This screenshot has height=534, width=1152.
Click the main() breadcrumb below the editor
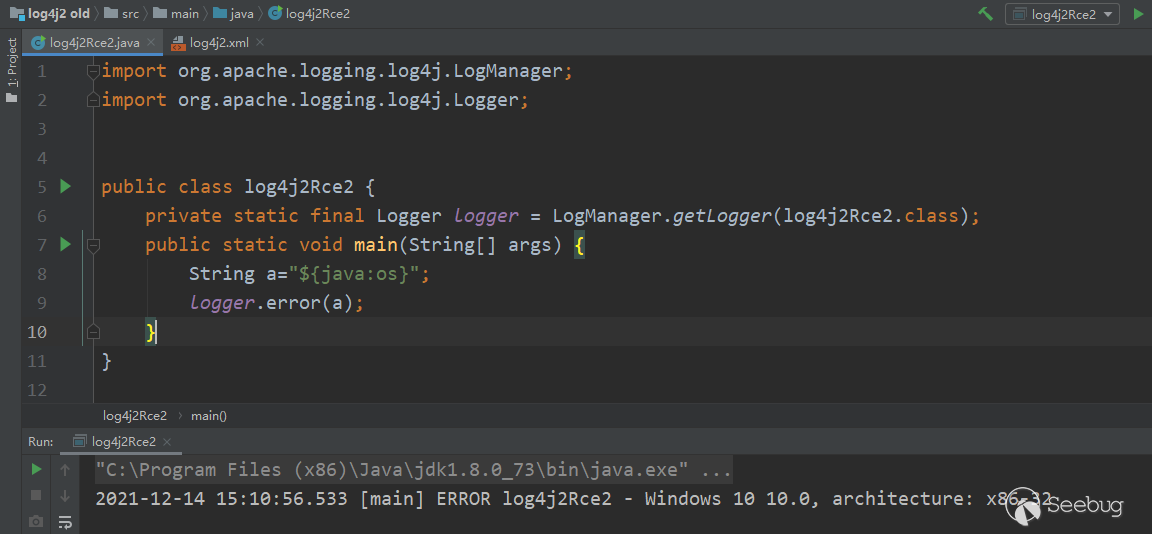coord(209,416)
